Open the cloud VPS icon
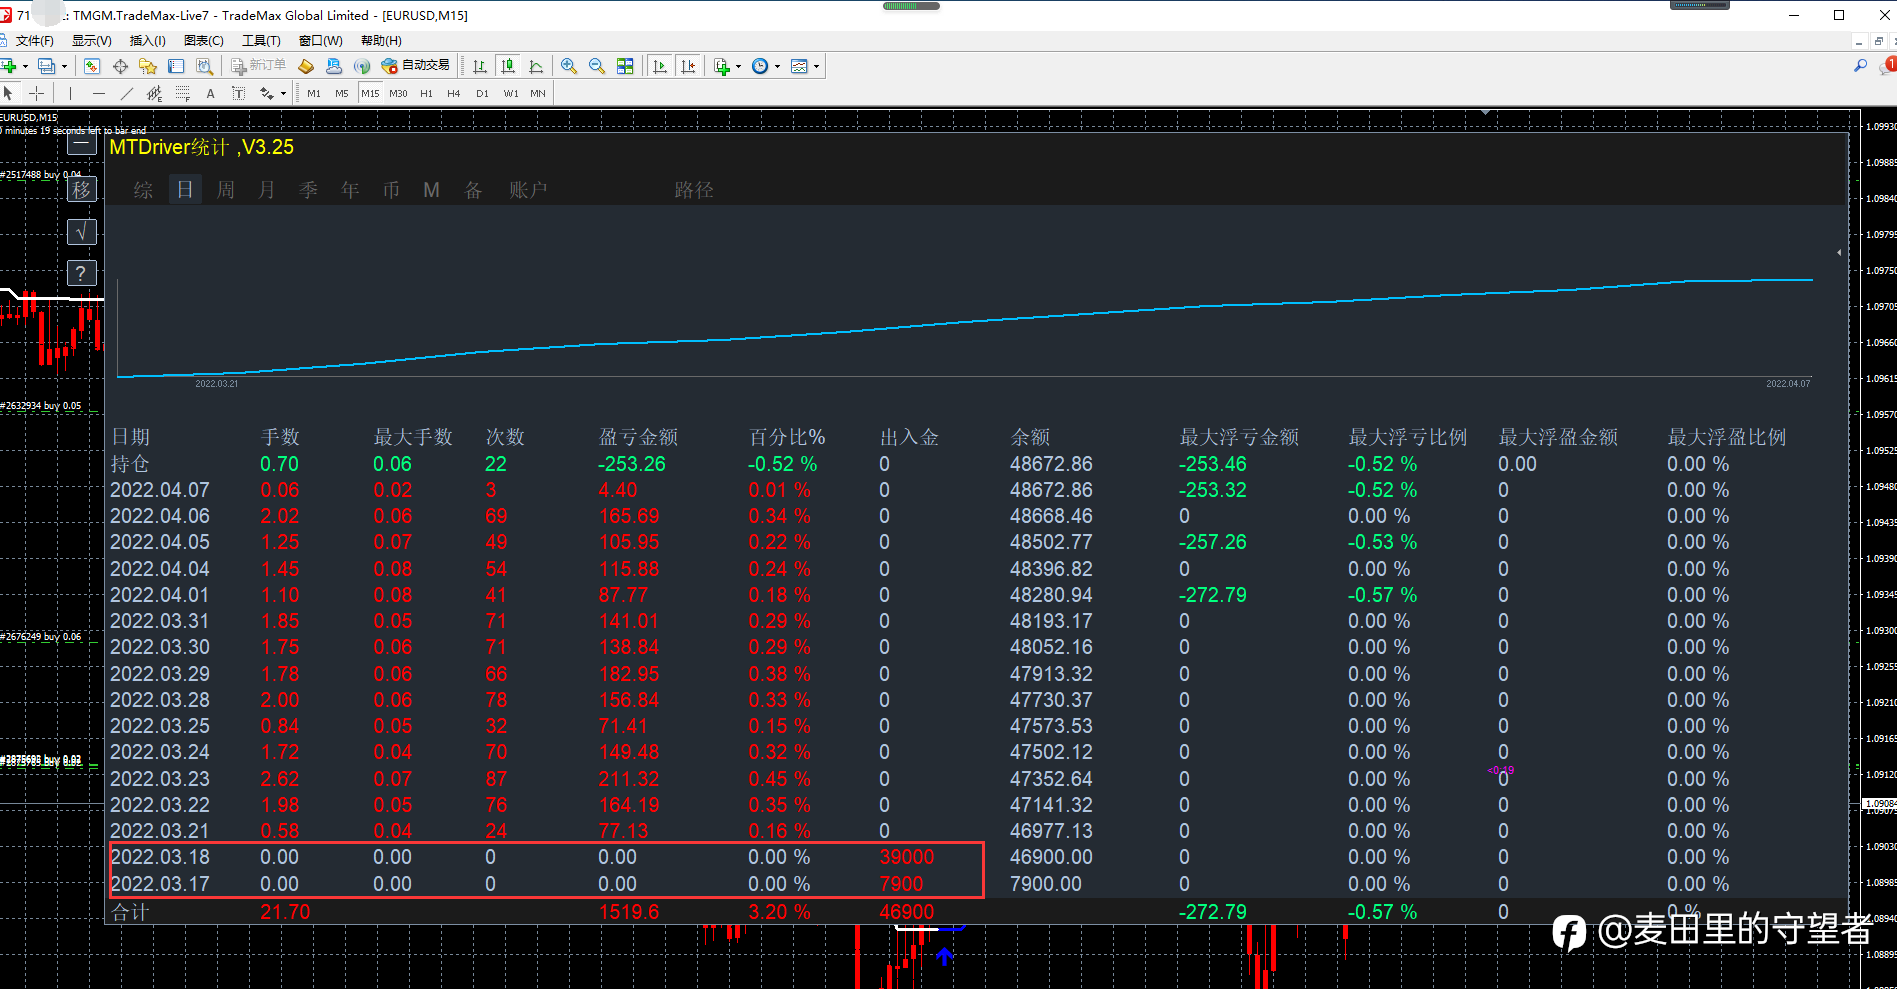The height and width of the screenshot is (989, 1897). click(x=334, y=66)
